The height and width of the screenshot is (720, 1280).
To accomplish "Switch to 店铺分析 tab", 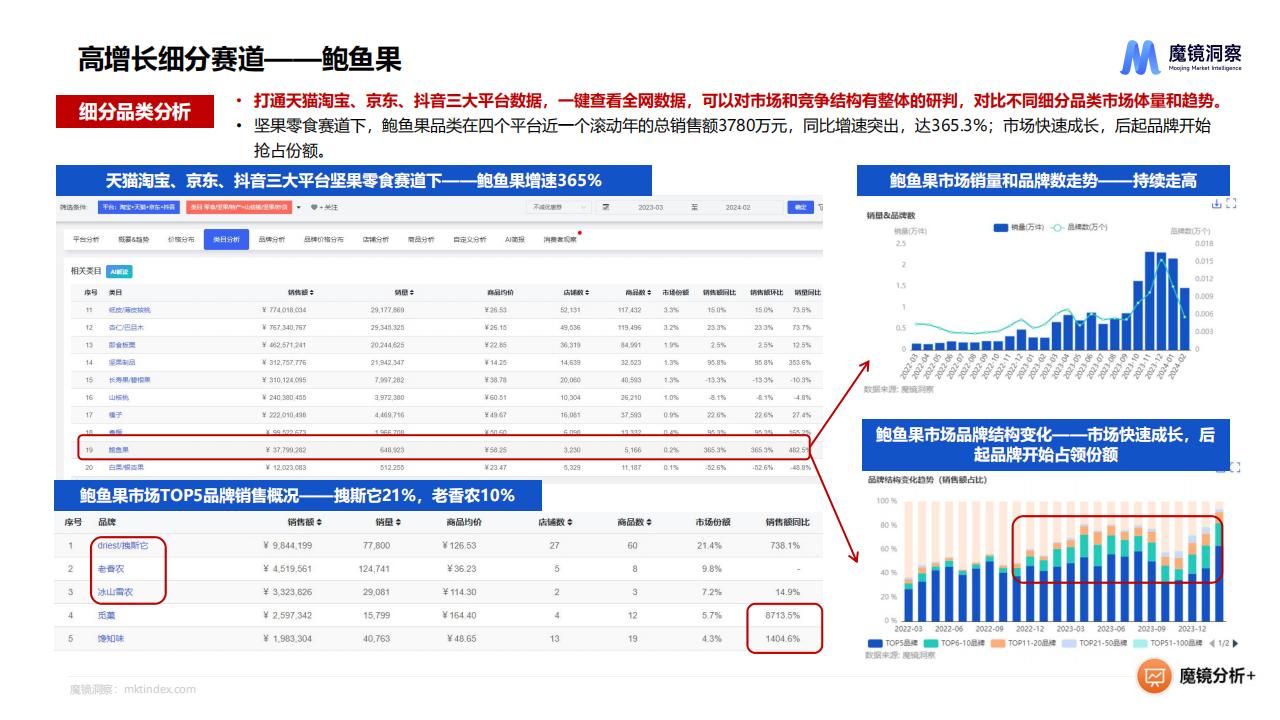I will tap(376, 240).
